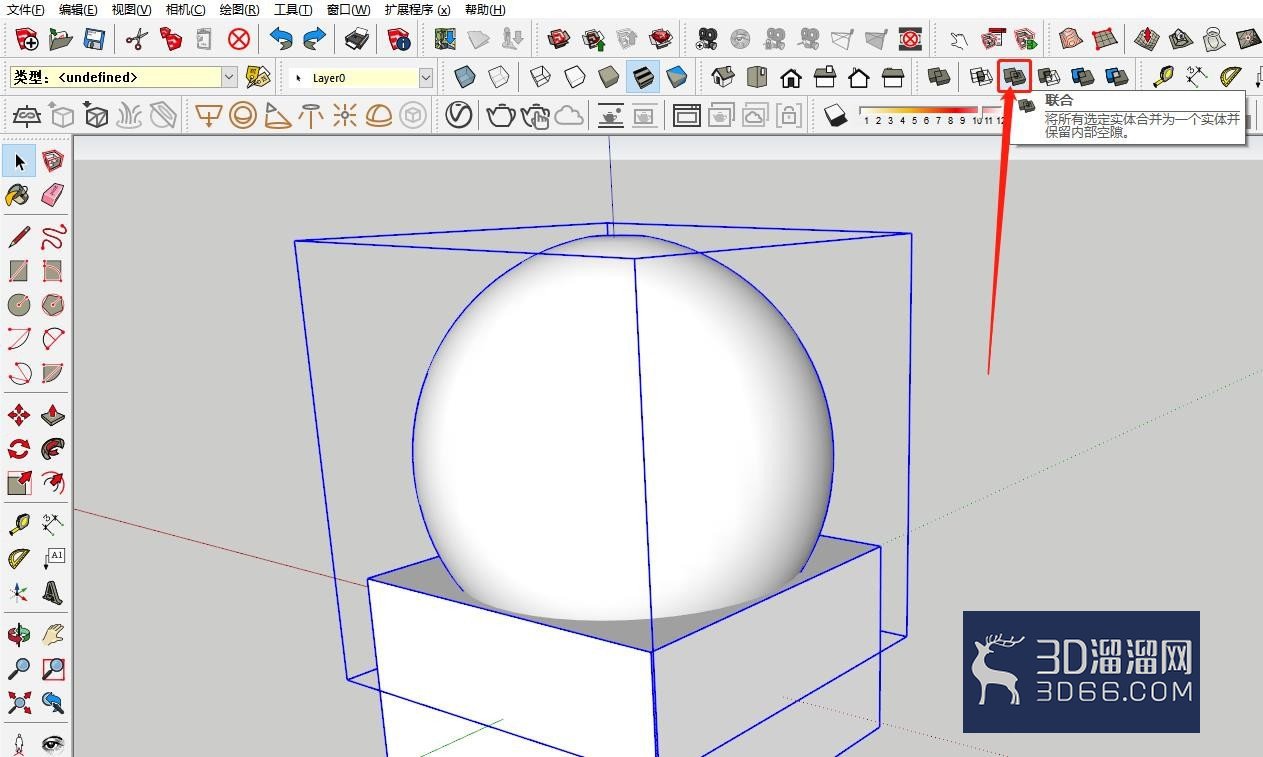Activate the Orbit tool
The height and width of the screenshot is (757, 1263).
pos(19,634)
